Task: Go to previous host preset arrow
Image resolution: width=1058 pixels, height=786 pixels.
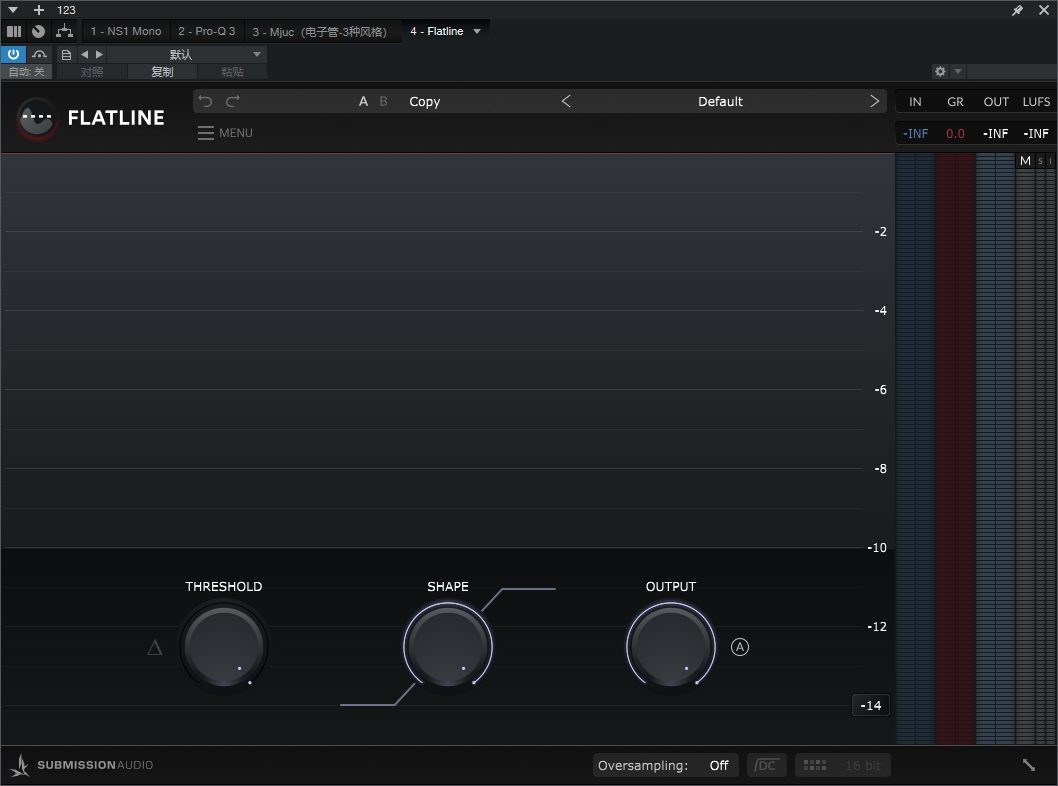Action: (x=84, y=54)
